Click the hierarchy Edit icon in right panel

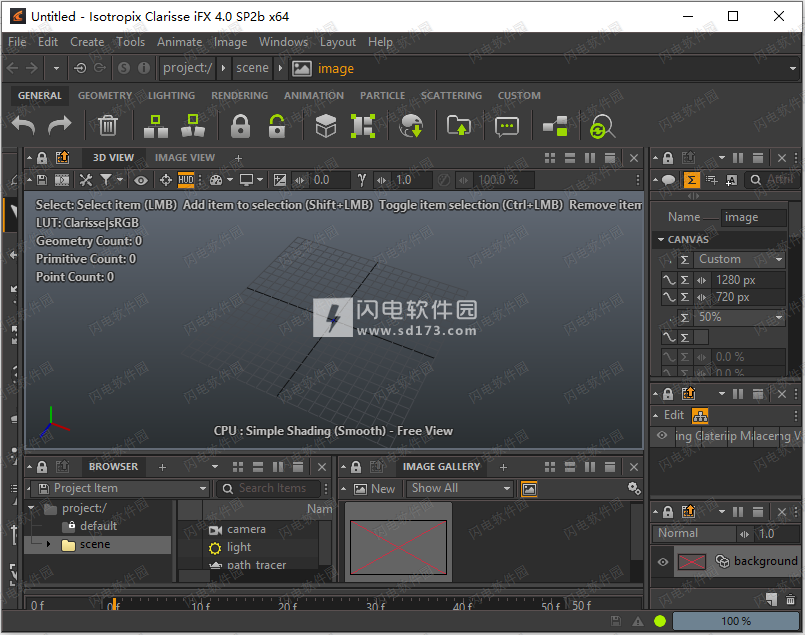[x=700, y=416]
